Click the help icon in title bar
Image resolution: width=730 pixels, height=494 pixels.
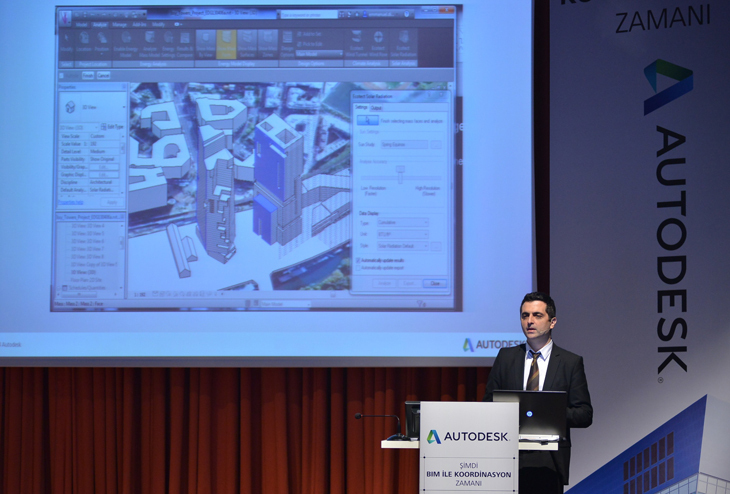(406, 14)
